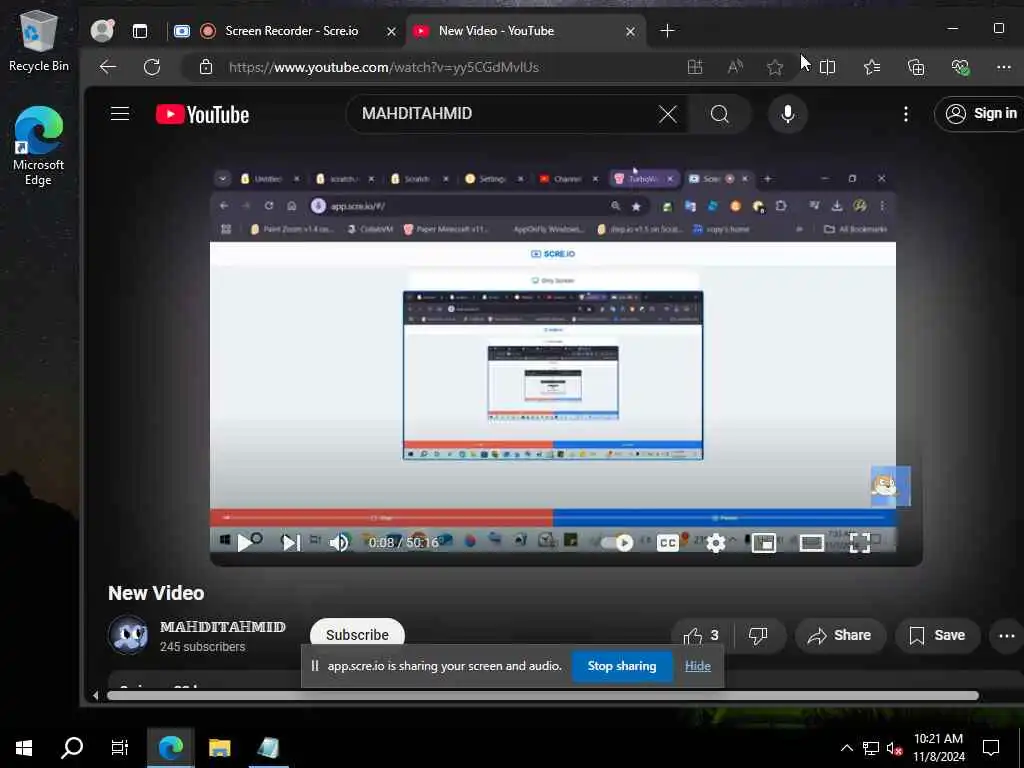Viewport: 1024px width, 768px height.
Task: Skip to the next video
Action: point(290,542)
